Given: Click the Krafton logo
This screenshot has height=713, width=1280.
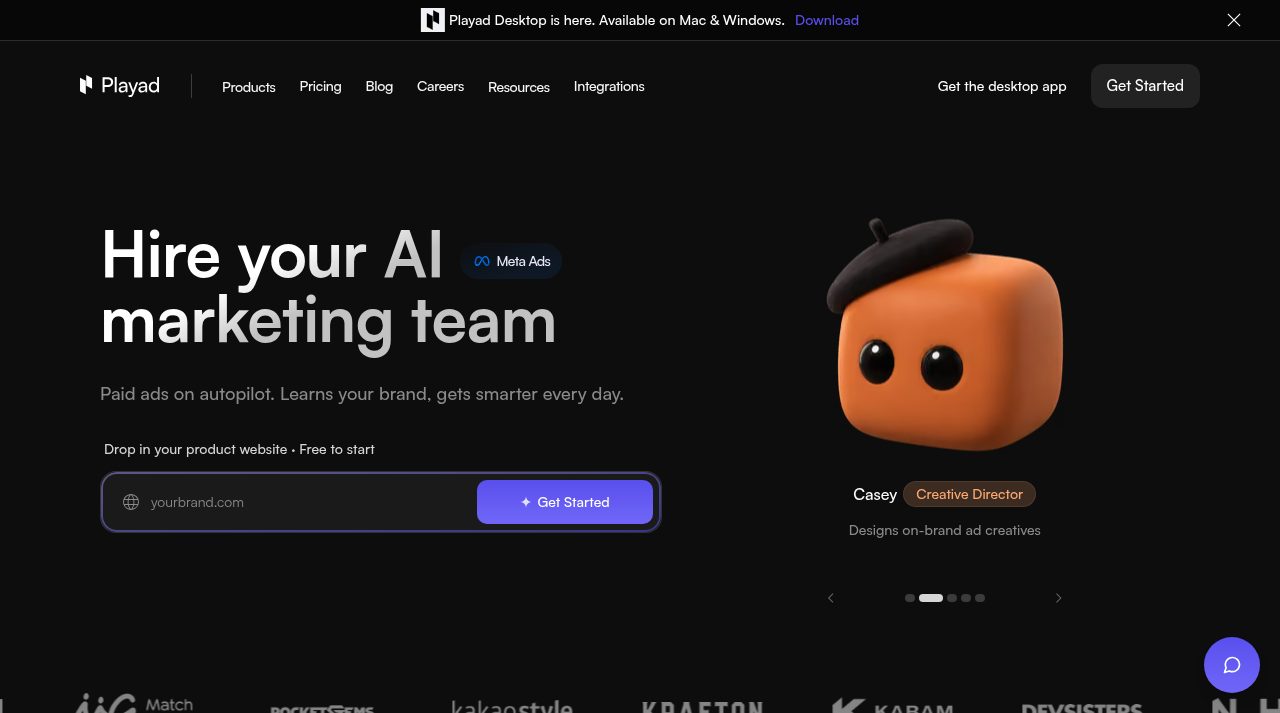Looking at the screenshot, I should coord(702,707).
